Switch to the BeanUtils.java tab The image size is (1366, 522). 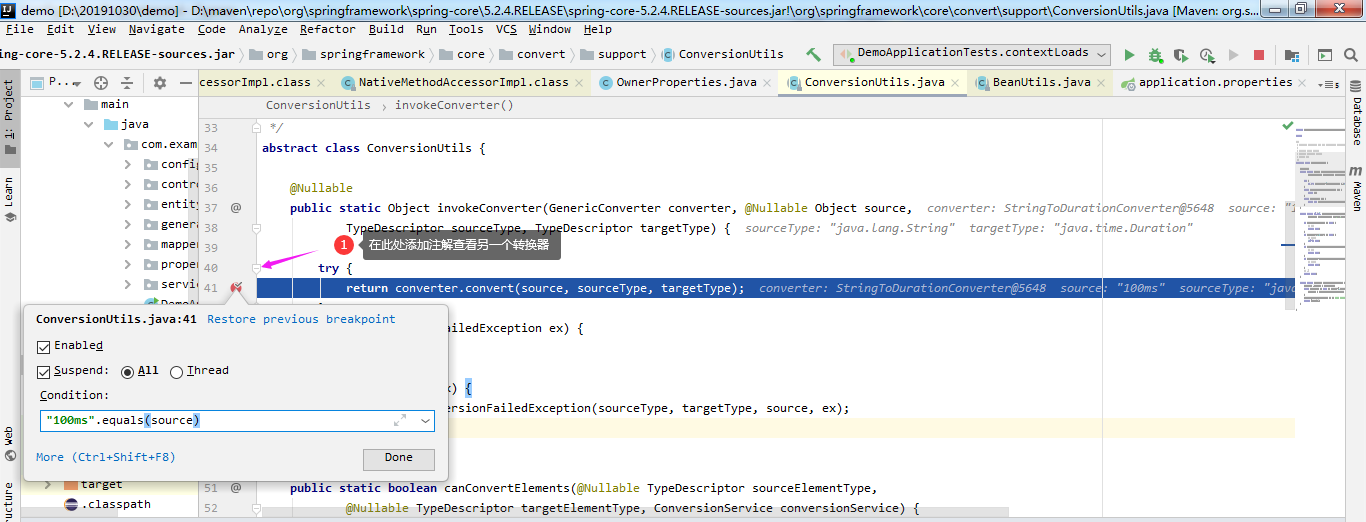pos(1041,82)
